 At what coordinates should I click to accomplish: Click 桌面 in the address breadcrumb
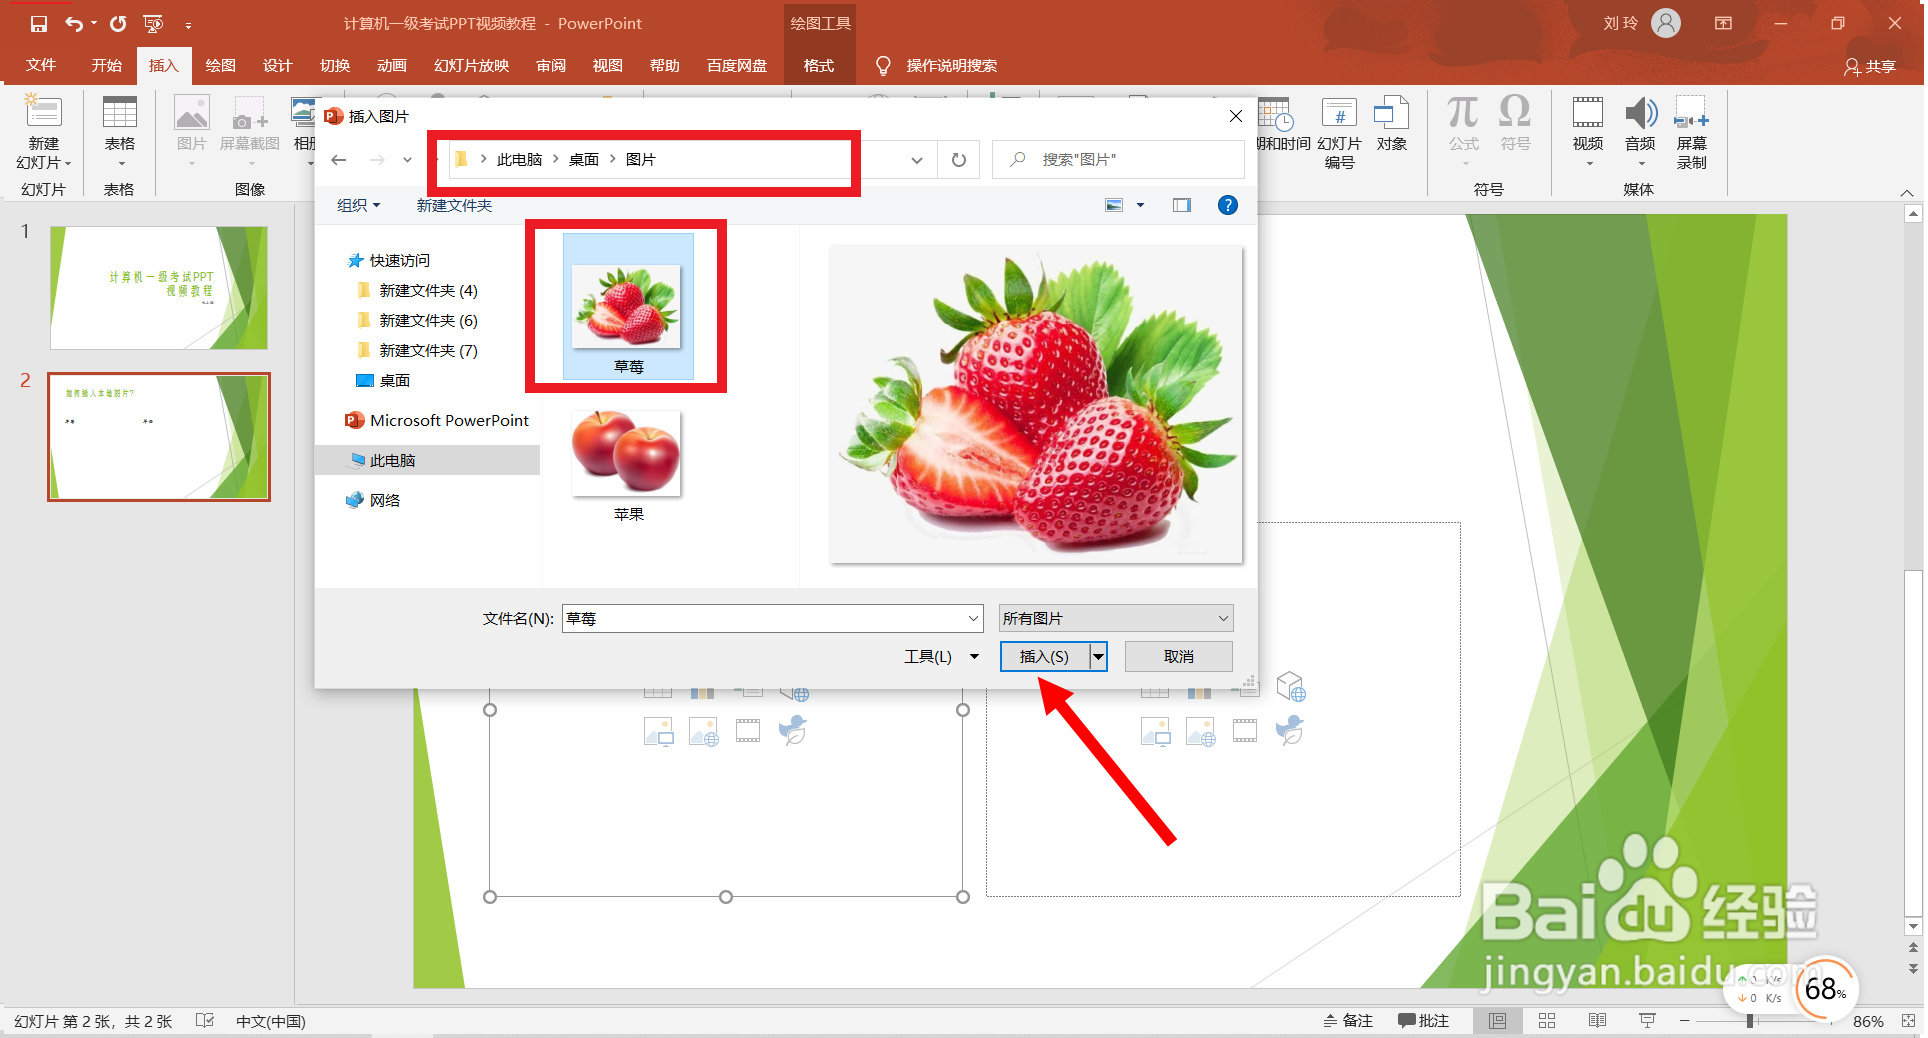(584, 160)
